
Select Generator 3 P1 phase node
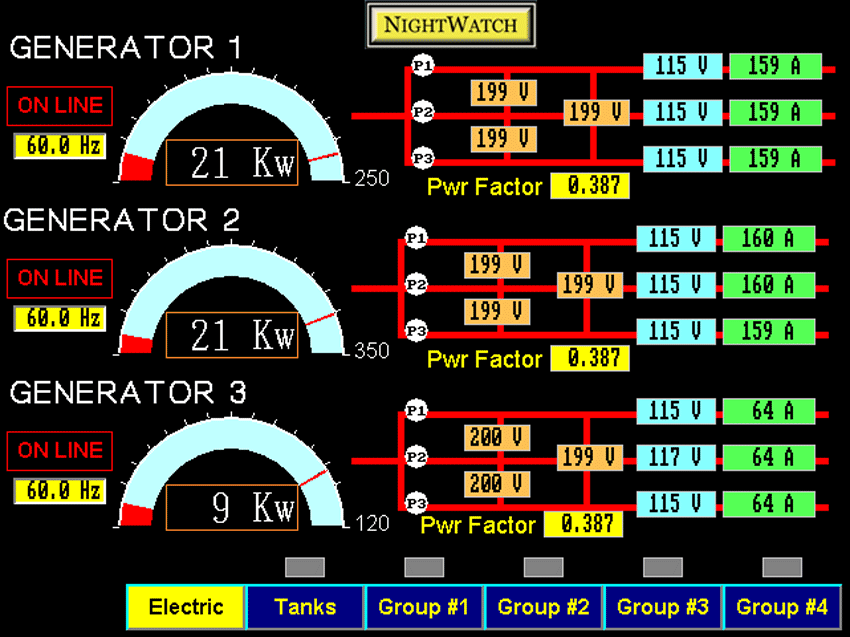click(x=415, y=411)
